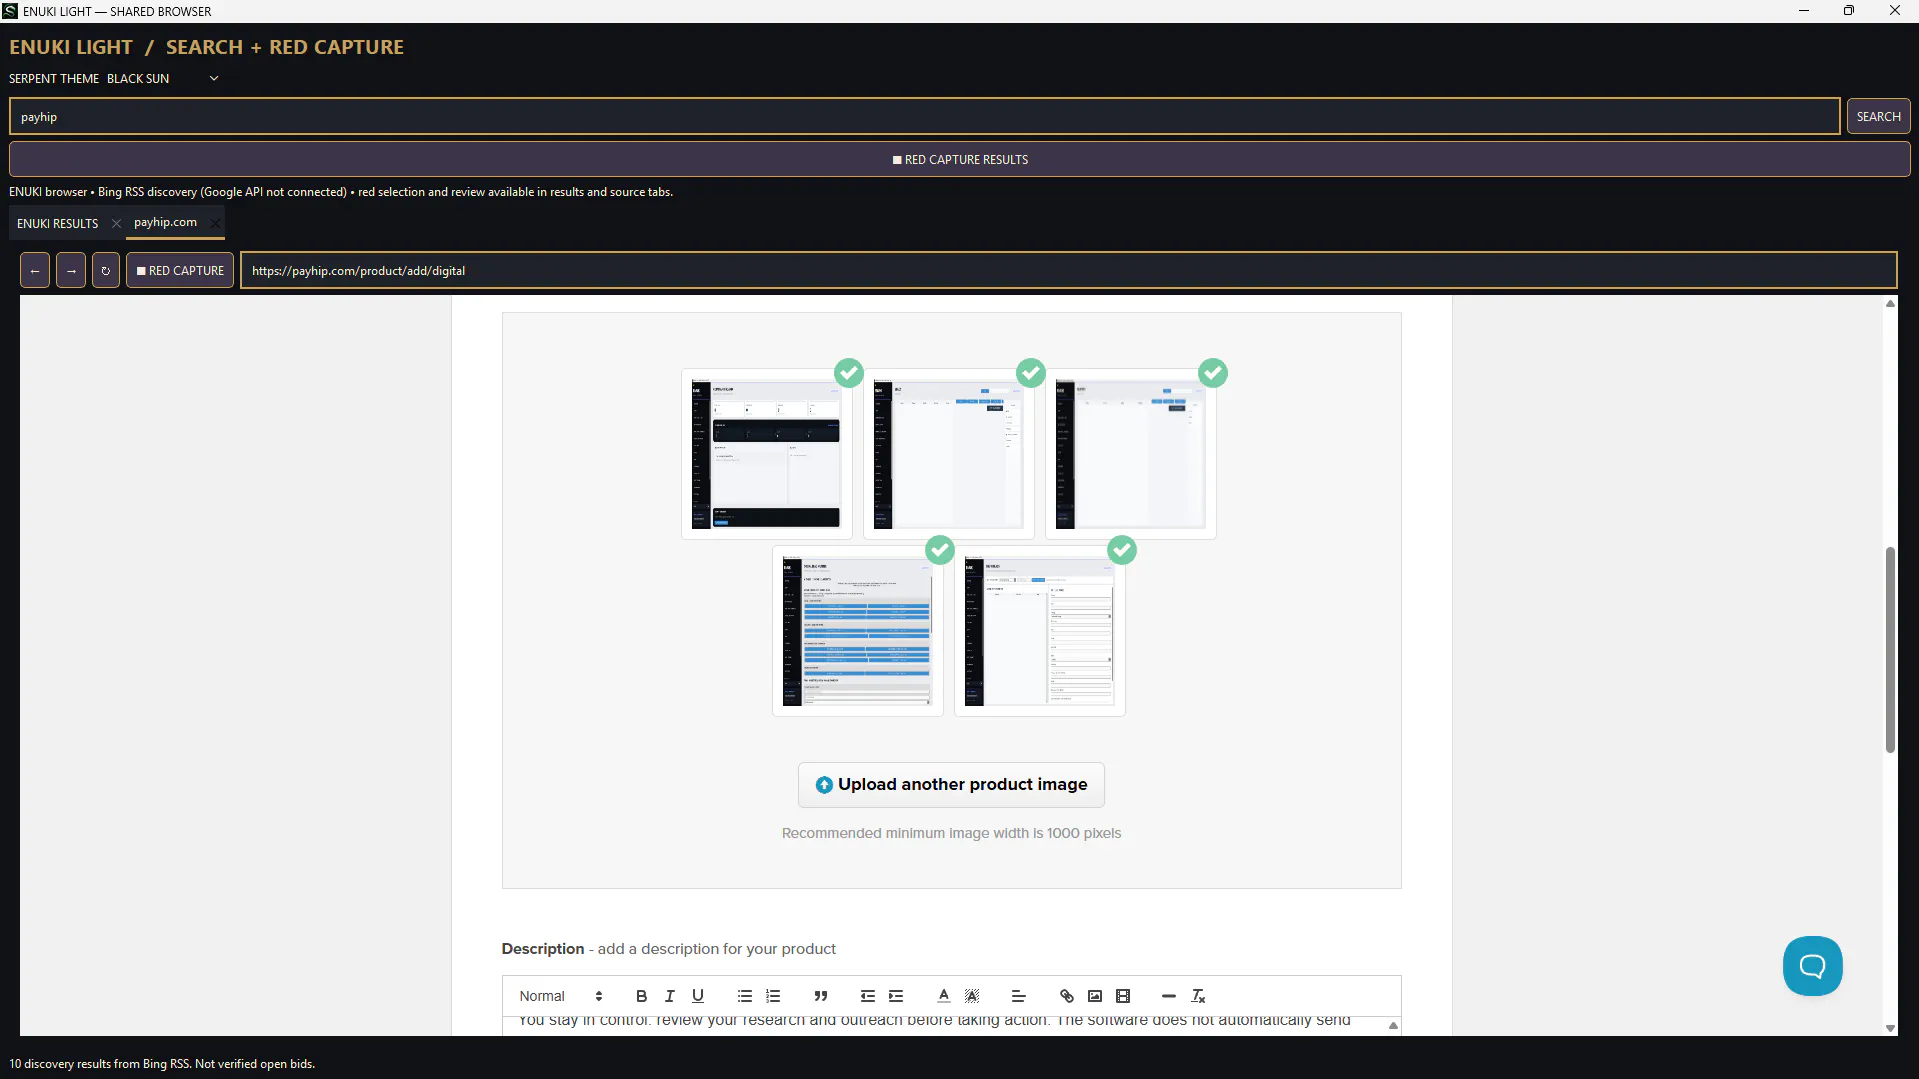
Task: Decrease indent in description
Action: pyautogui.click(x=867, y=996)
